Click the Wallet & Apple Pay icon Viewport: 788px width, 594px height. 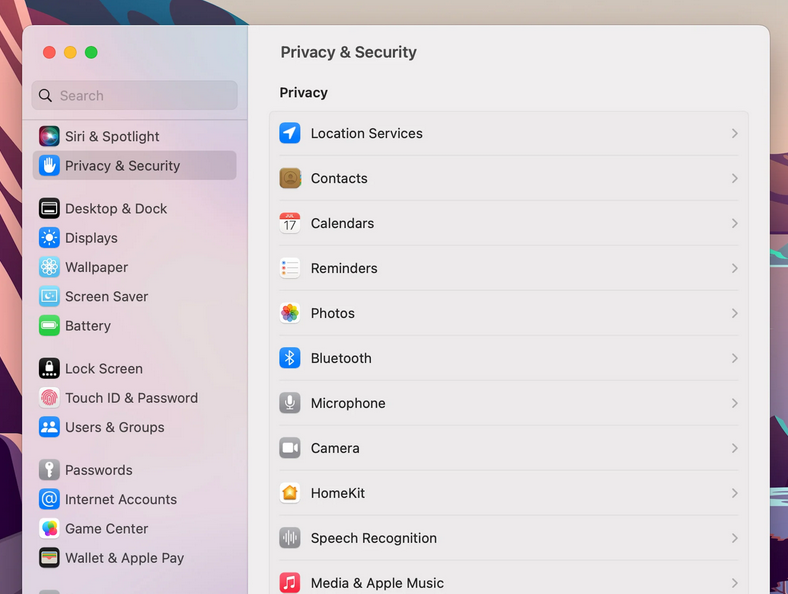(x=49, y=558)
